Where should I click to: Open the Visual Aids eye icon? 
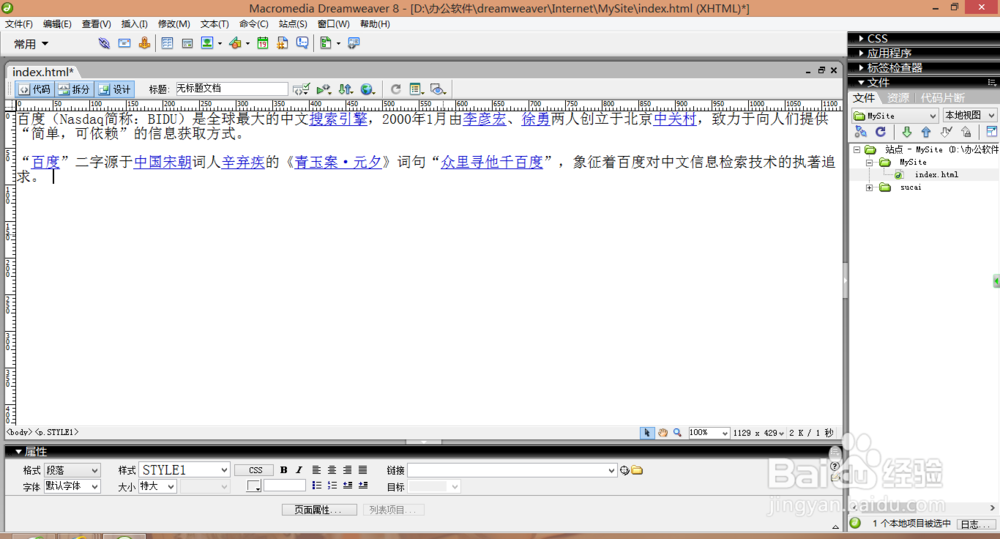(x=438, y=89)
